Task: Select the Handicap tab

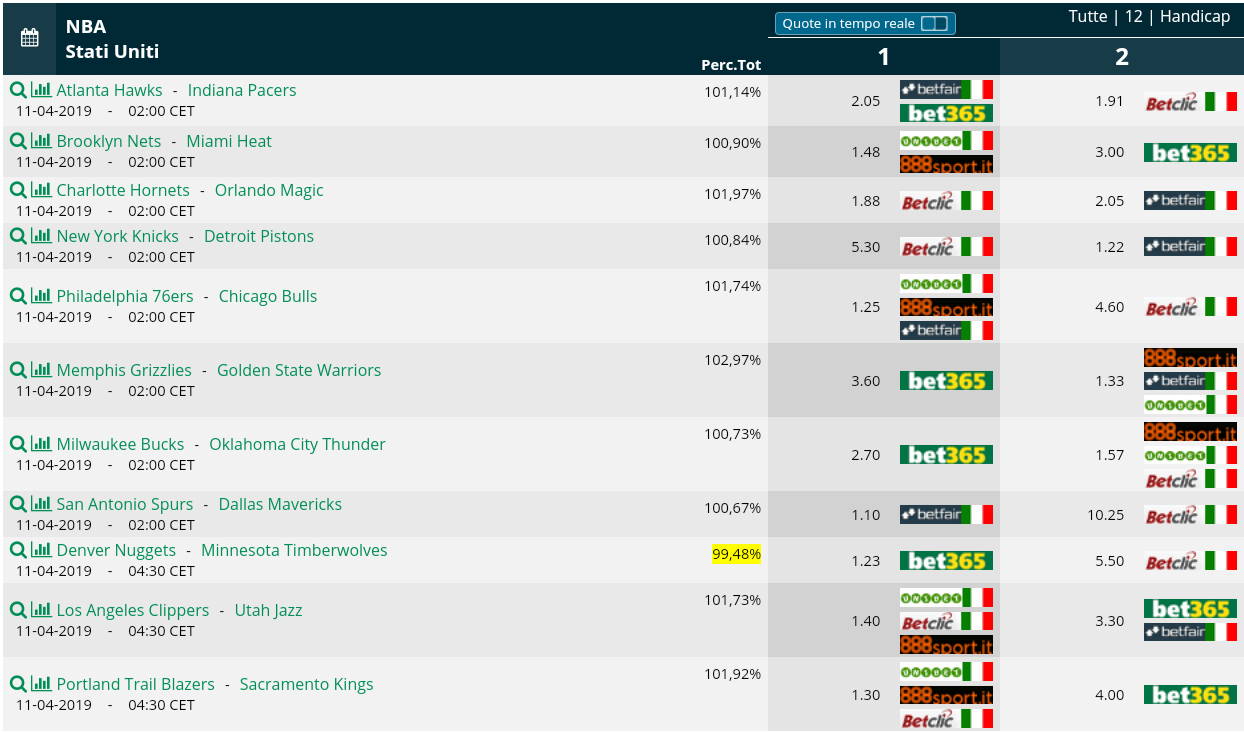Action: tap(1195, 16)
